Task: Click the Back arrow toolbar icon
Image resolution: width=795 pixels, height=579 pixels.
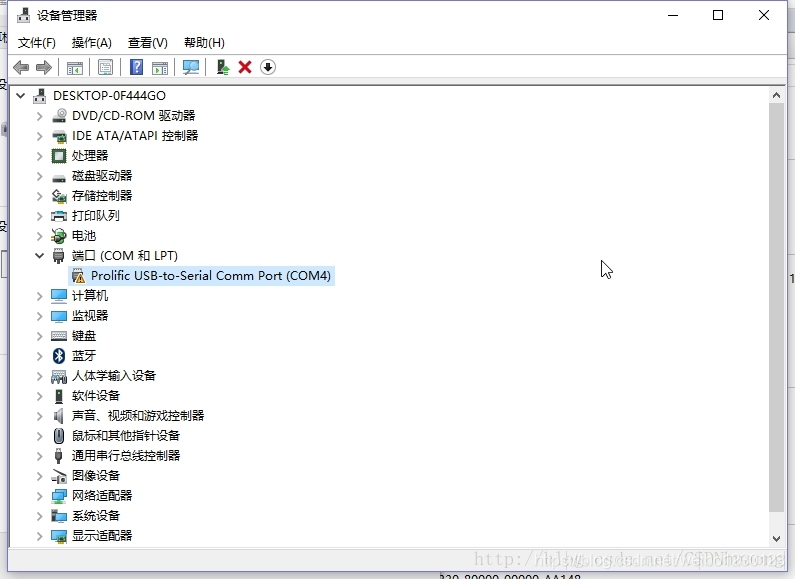Action: pos(21,67)
